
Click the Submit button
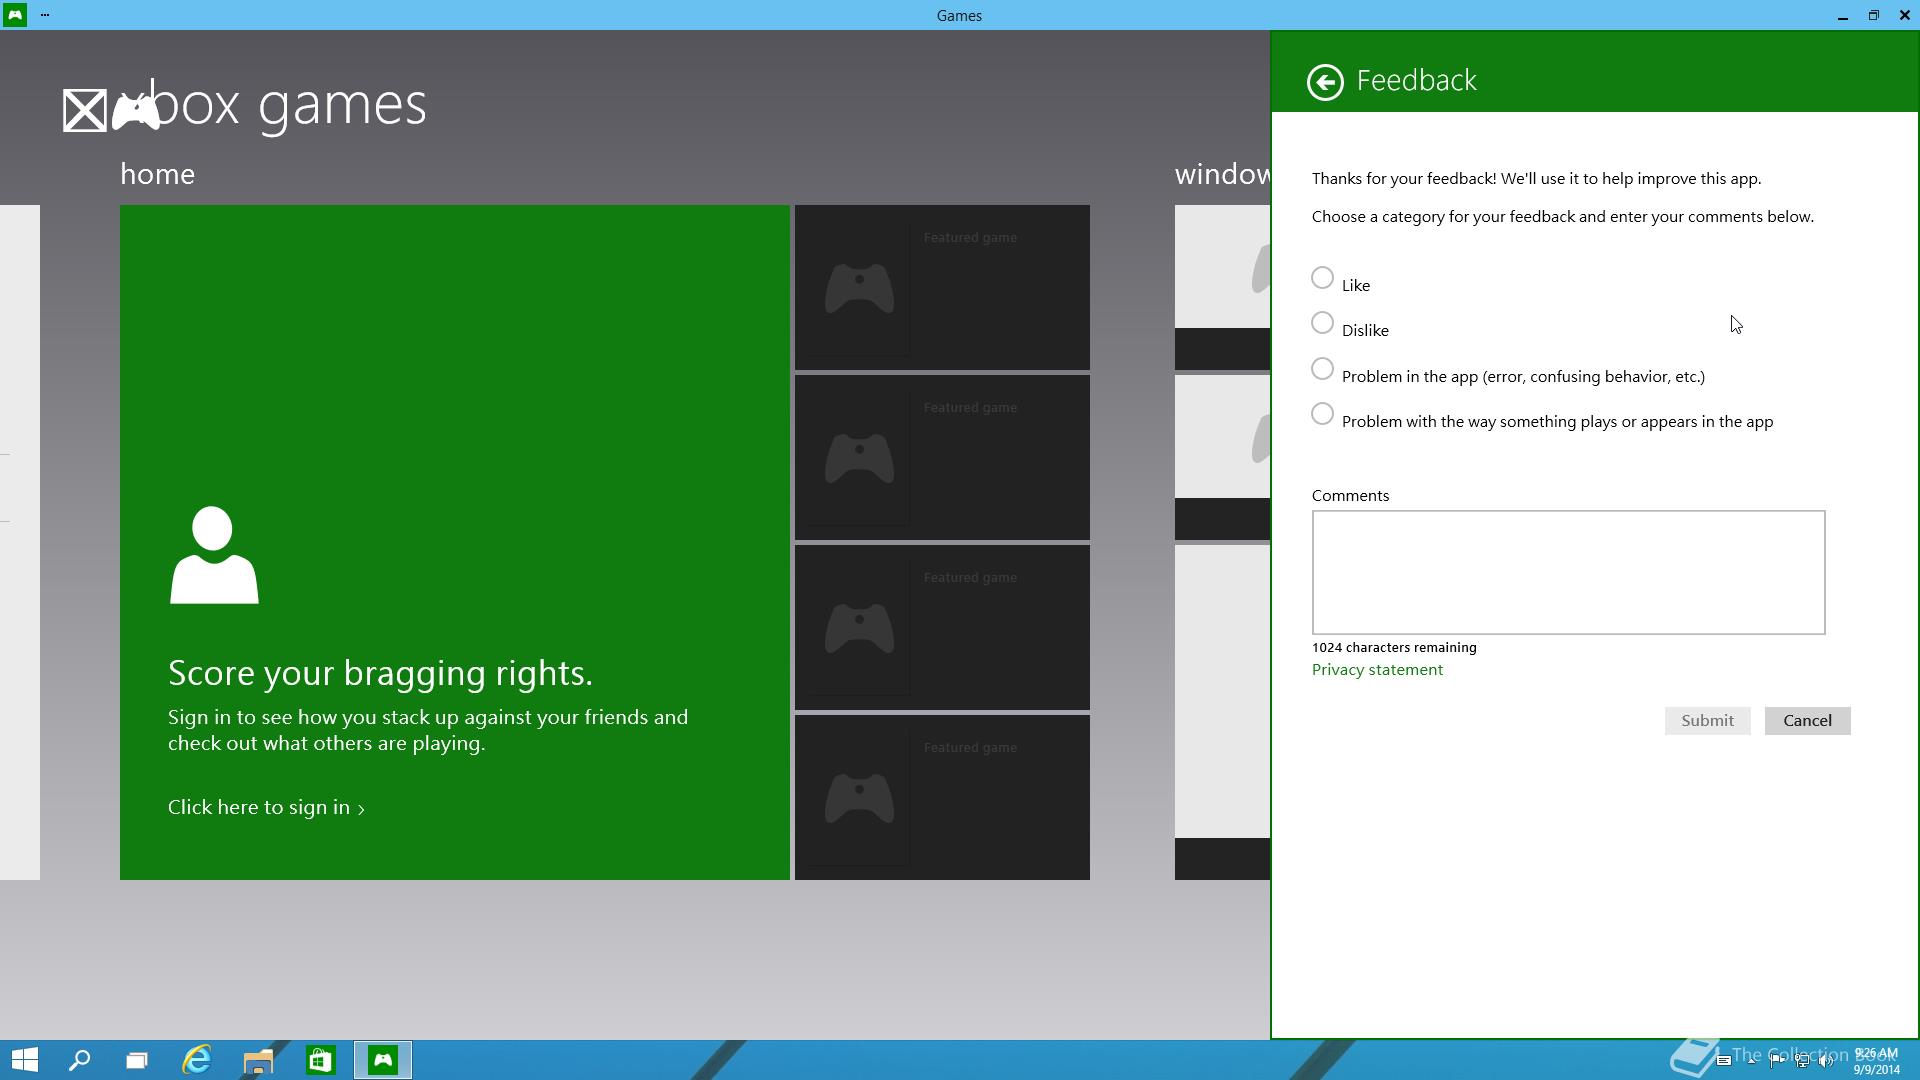1707,721
